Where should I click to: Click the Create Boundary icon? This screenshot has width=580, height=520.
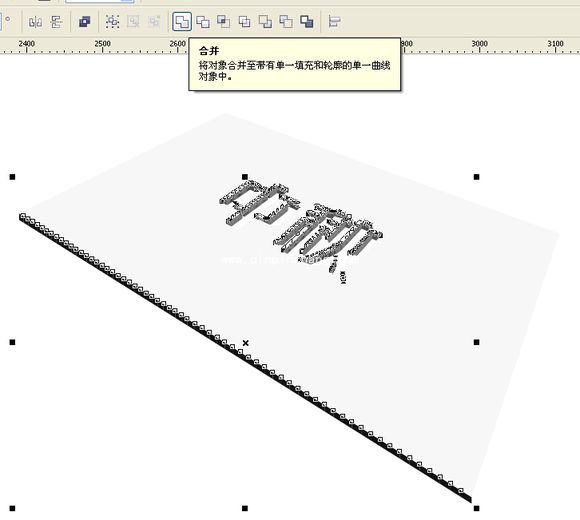coord(307,22)
